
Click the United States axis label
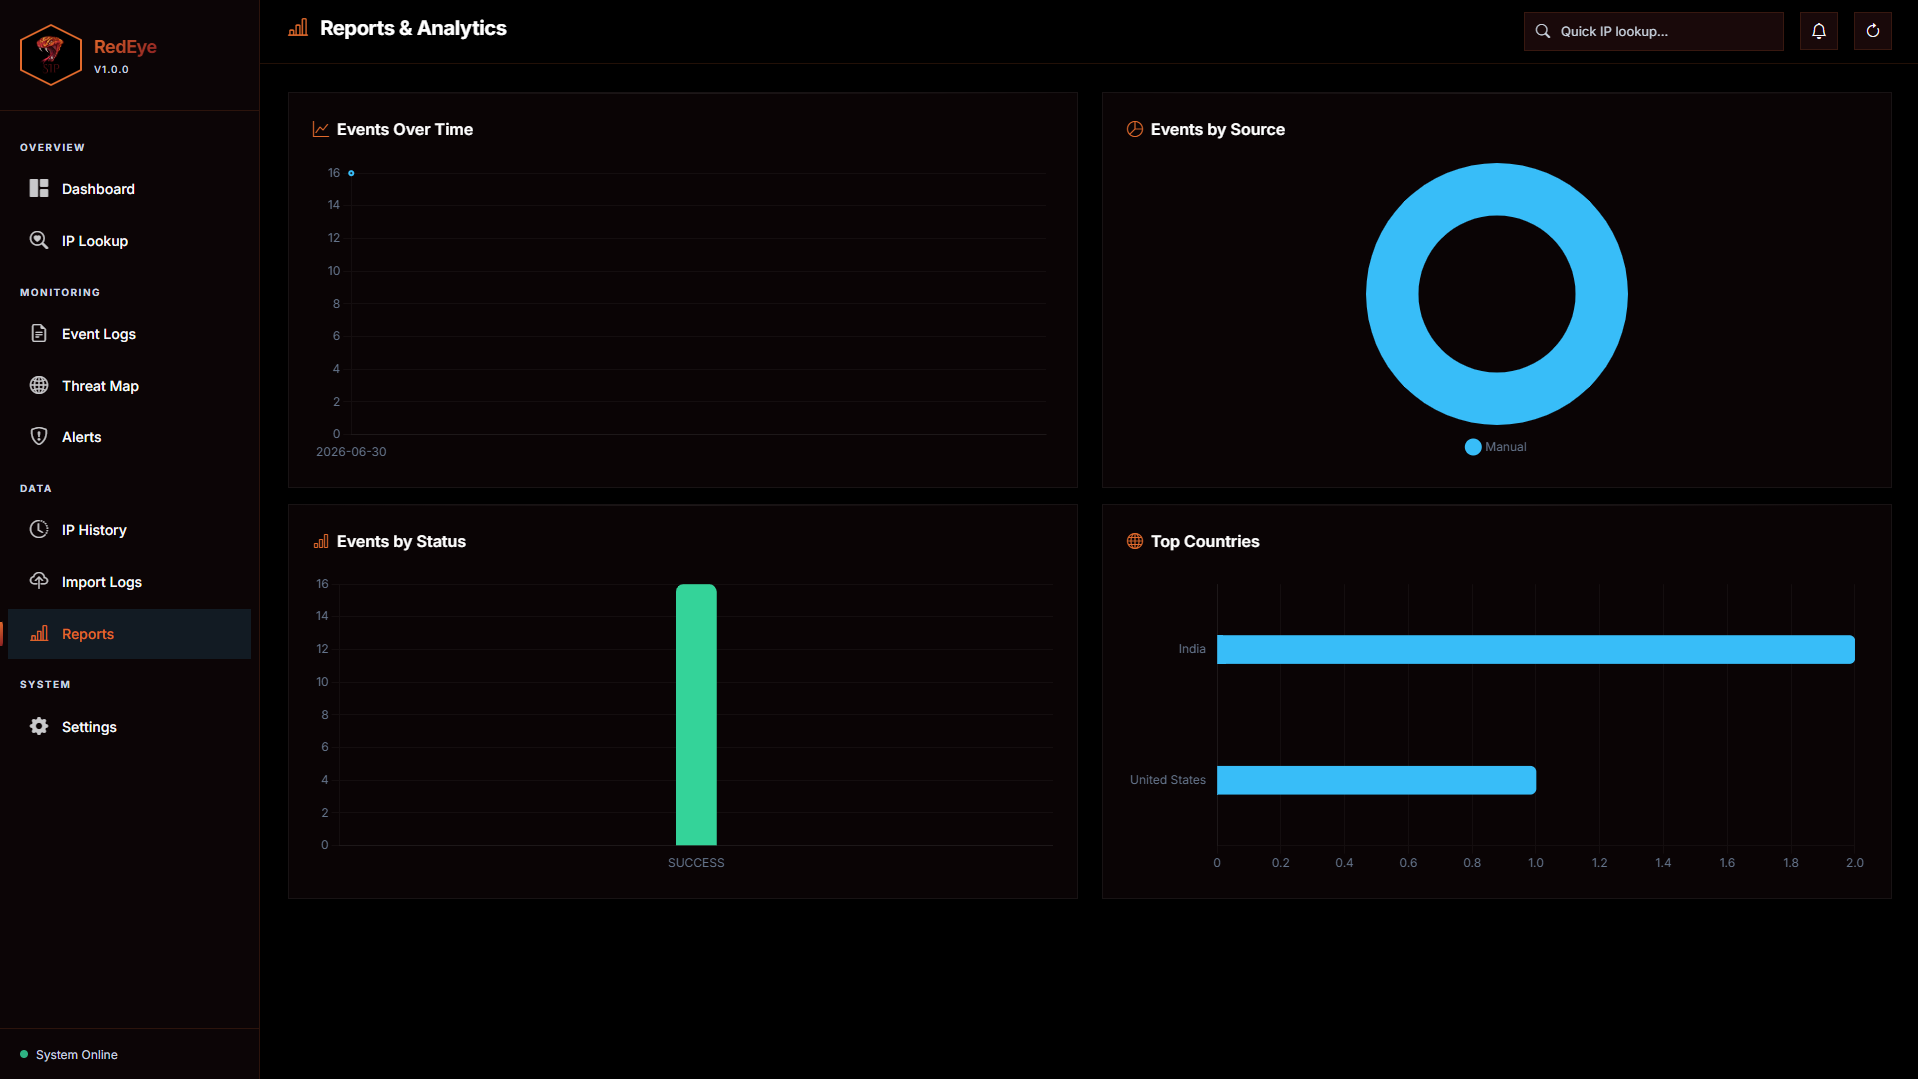(1168, 780)
